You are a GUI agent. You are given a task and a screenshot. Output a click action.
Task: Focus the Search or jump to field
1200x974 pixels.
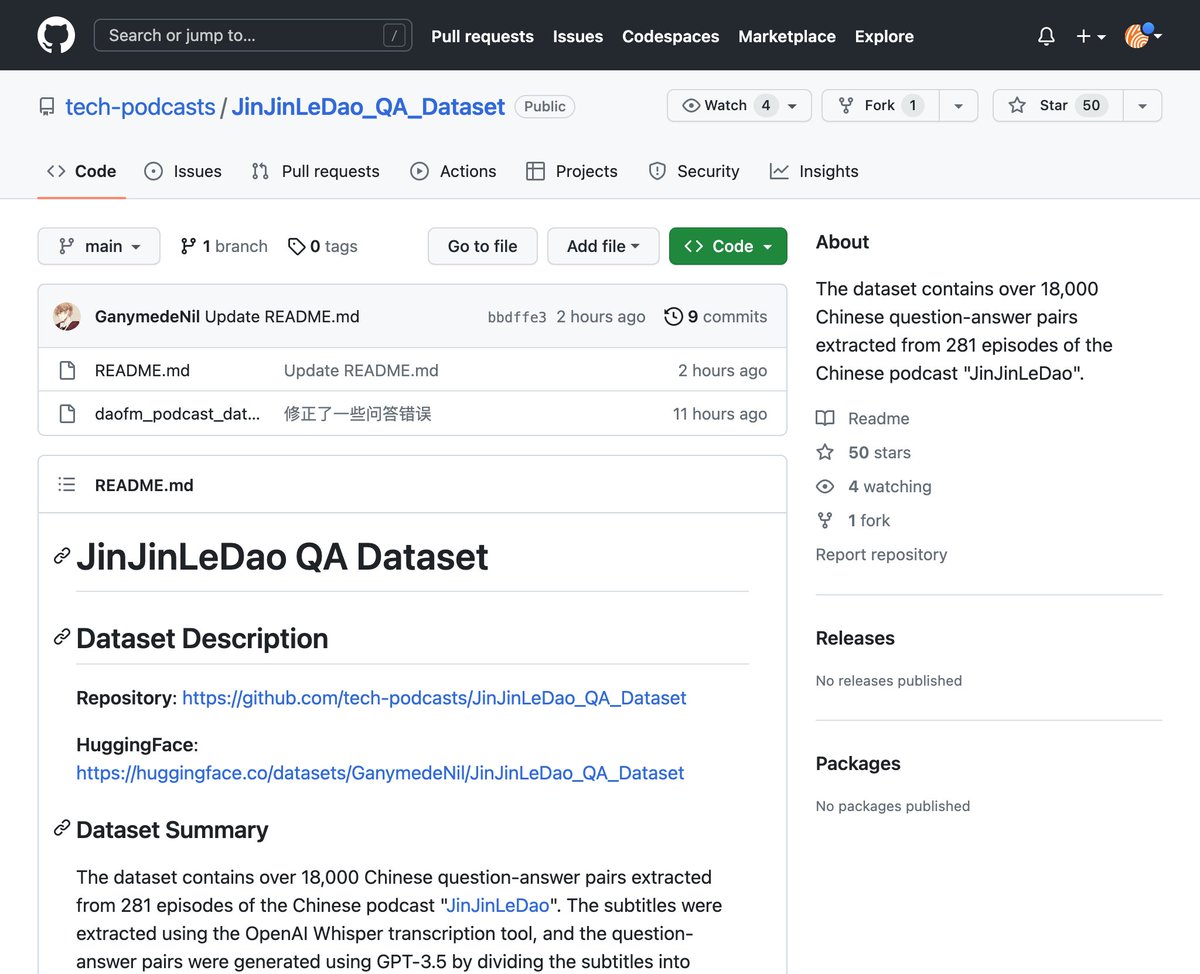[253, 36]
